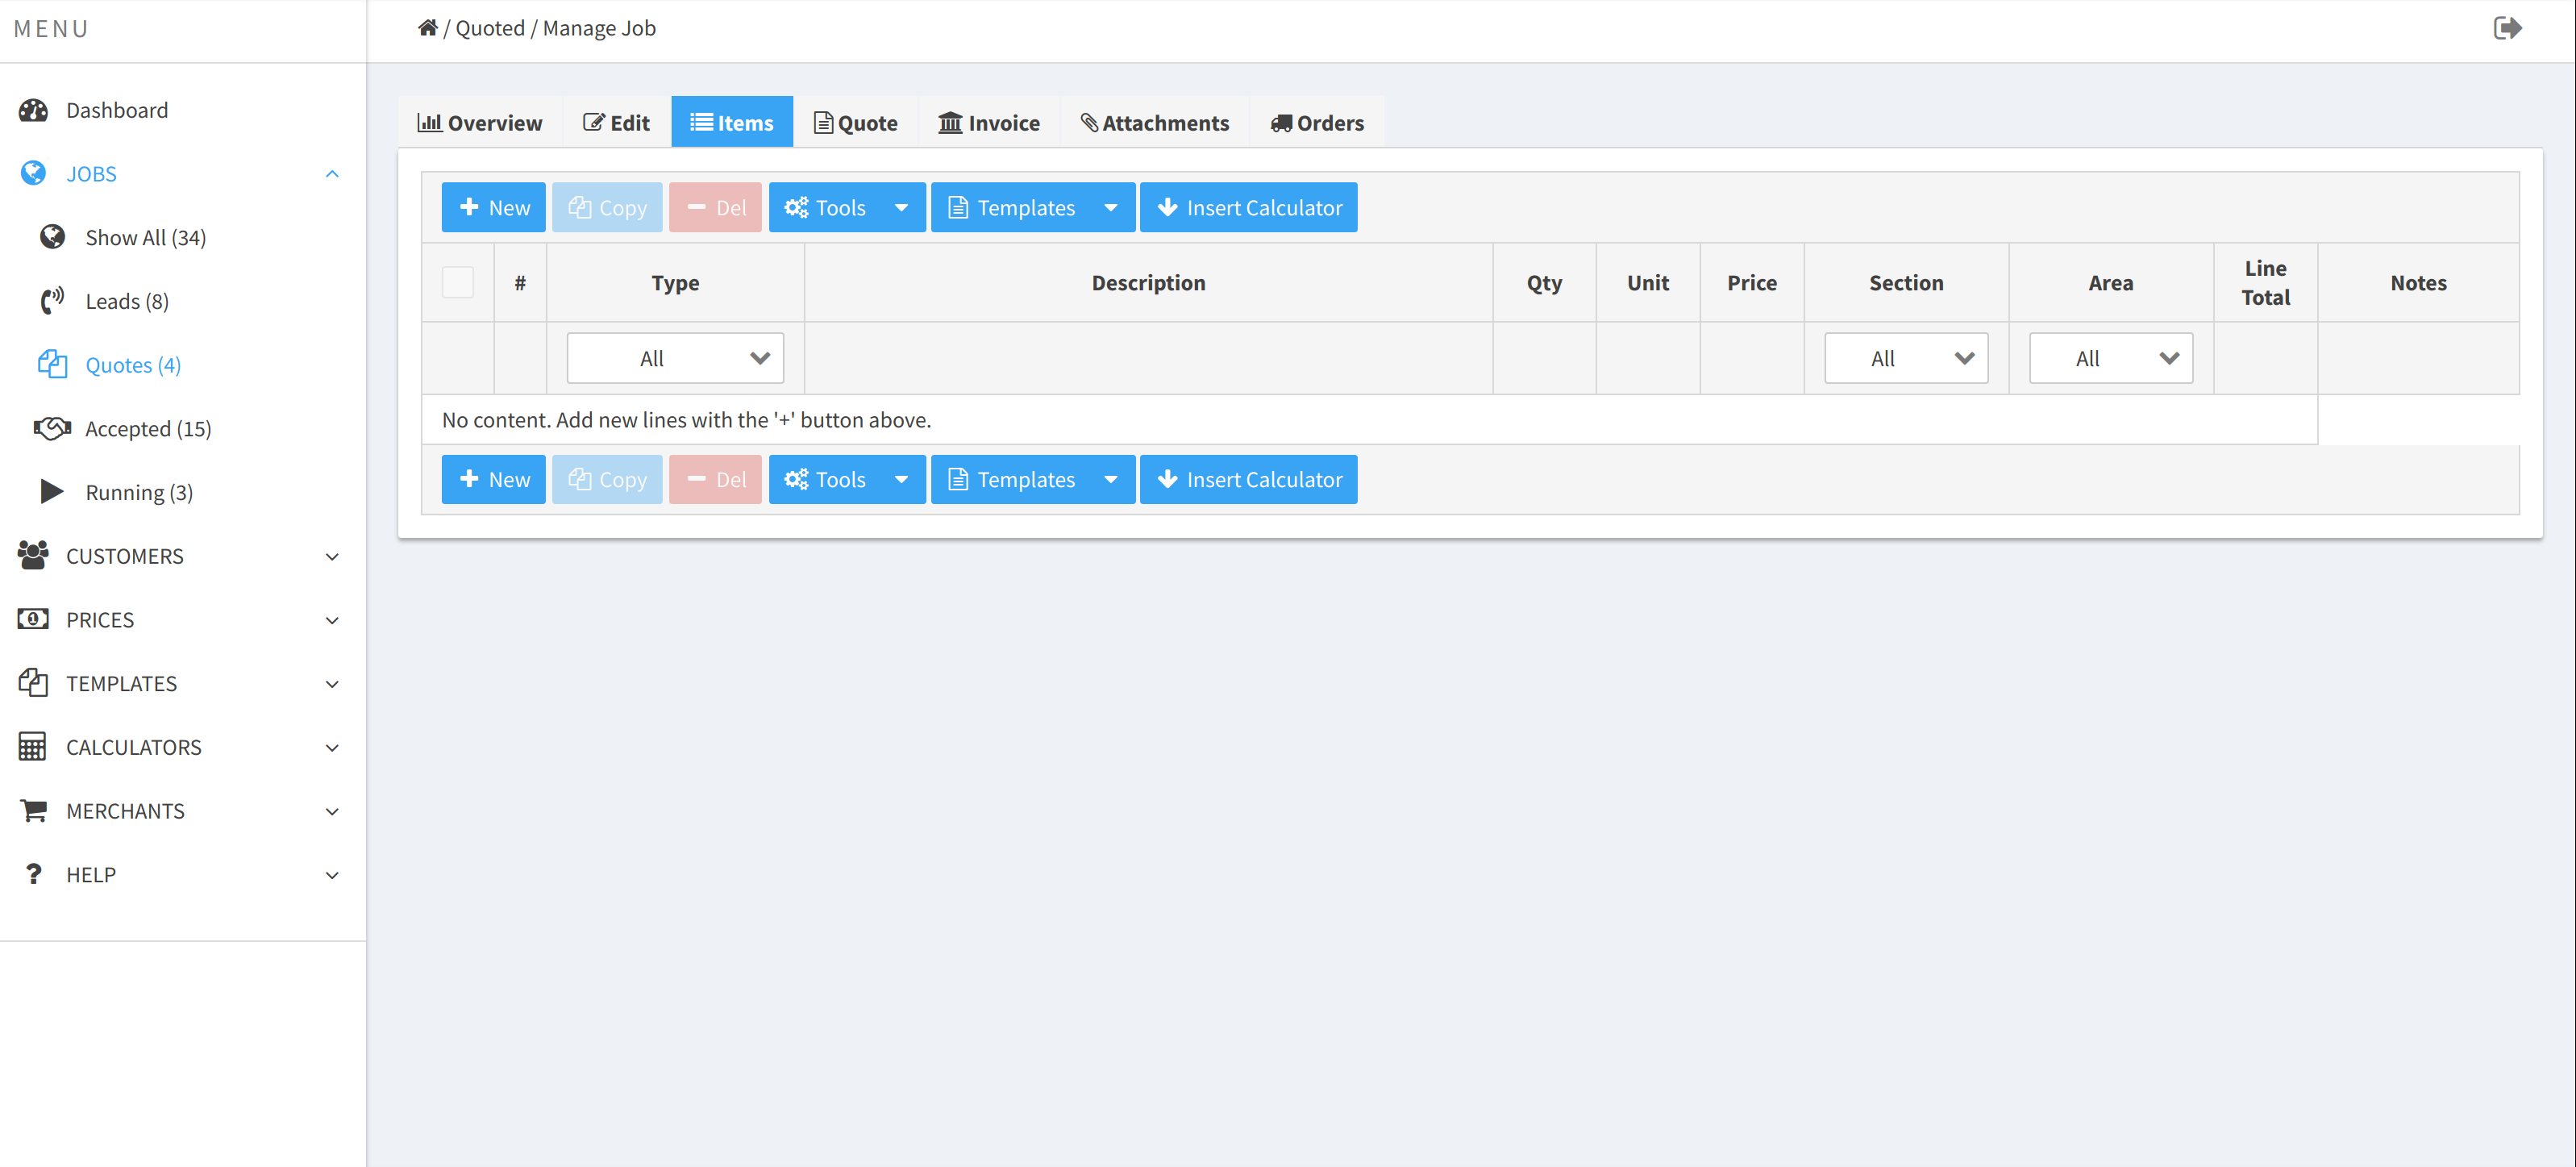Click the Leads phone icon

point(52,301)
